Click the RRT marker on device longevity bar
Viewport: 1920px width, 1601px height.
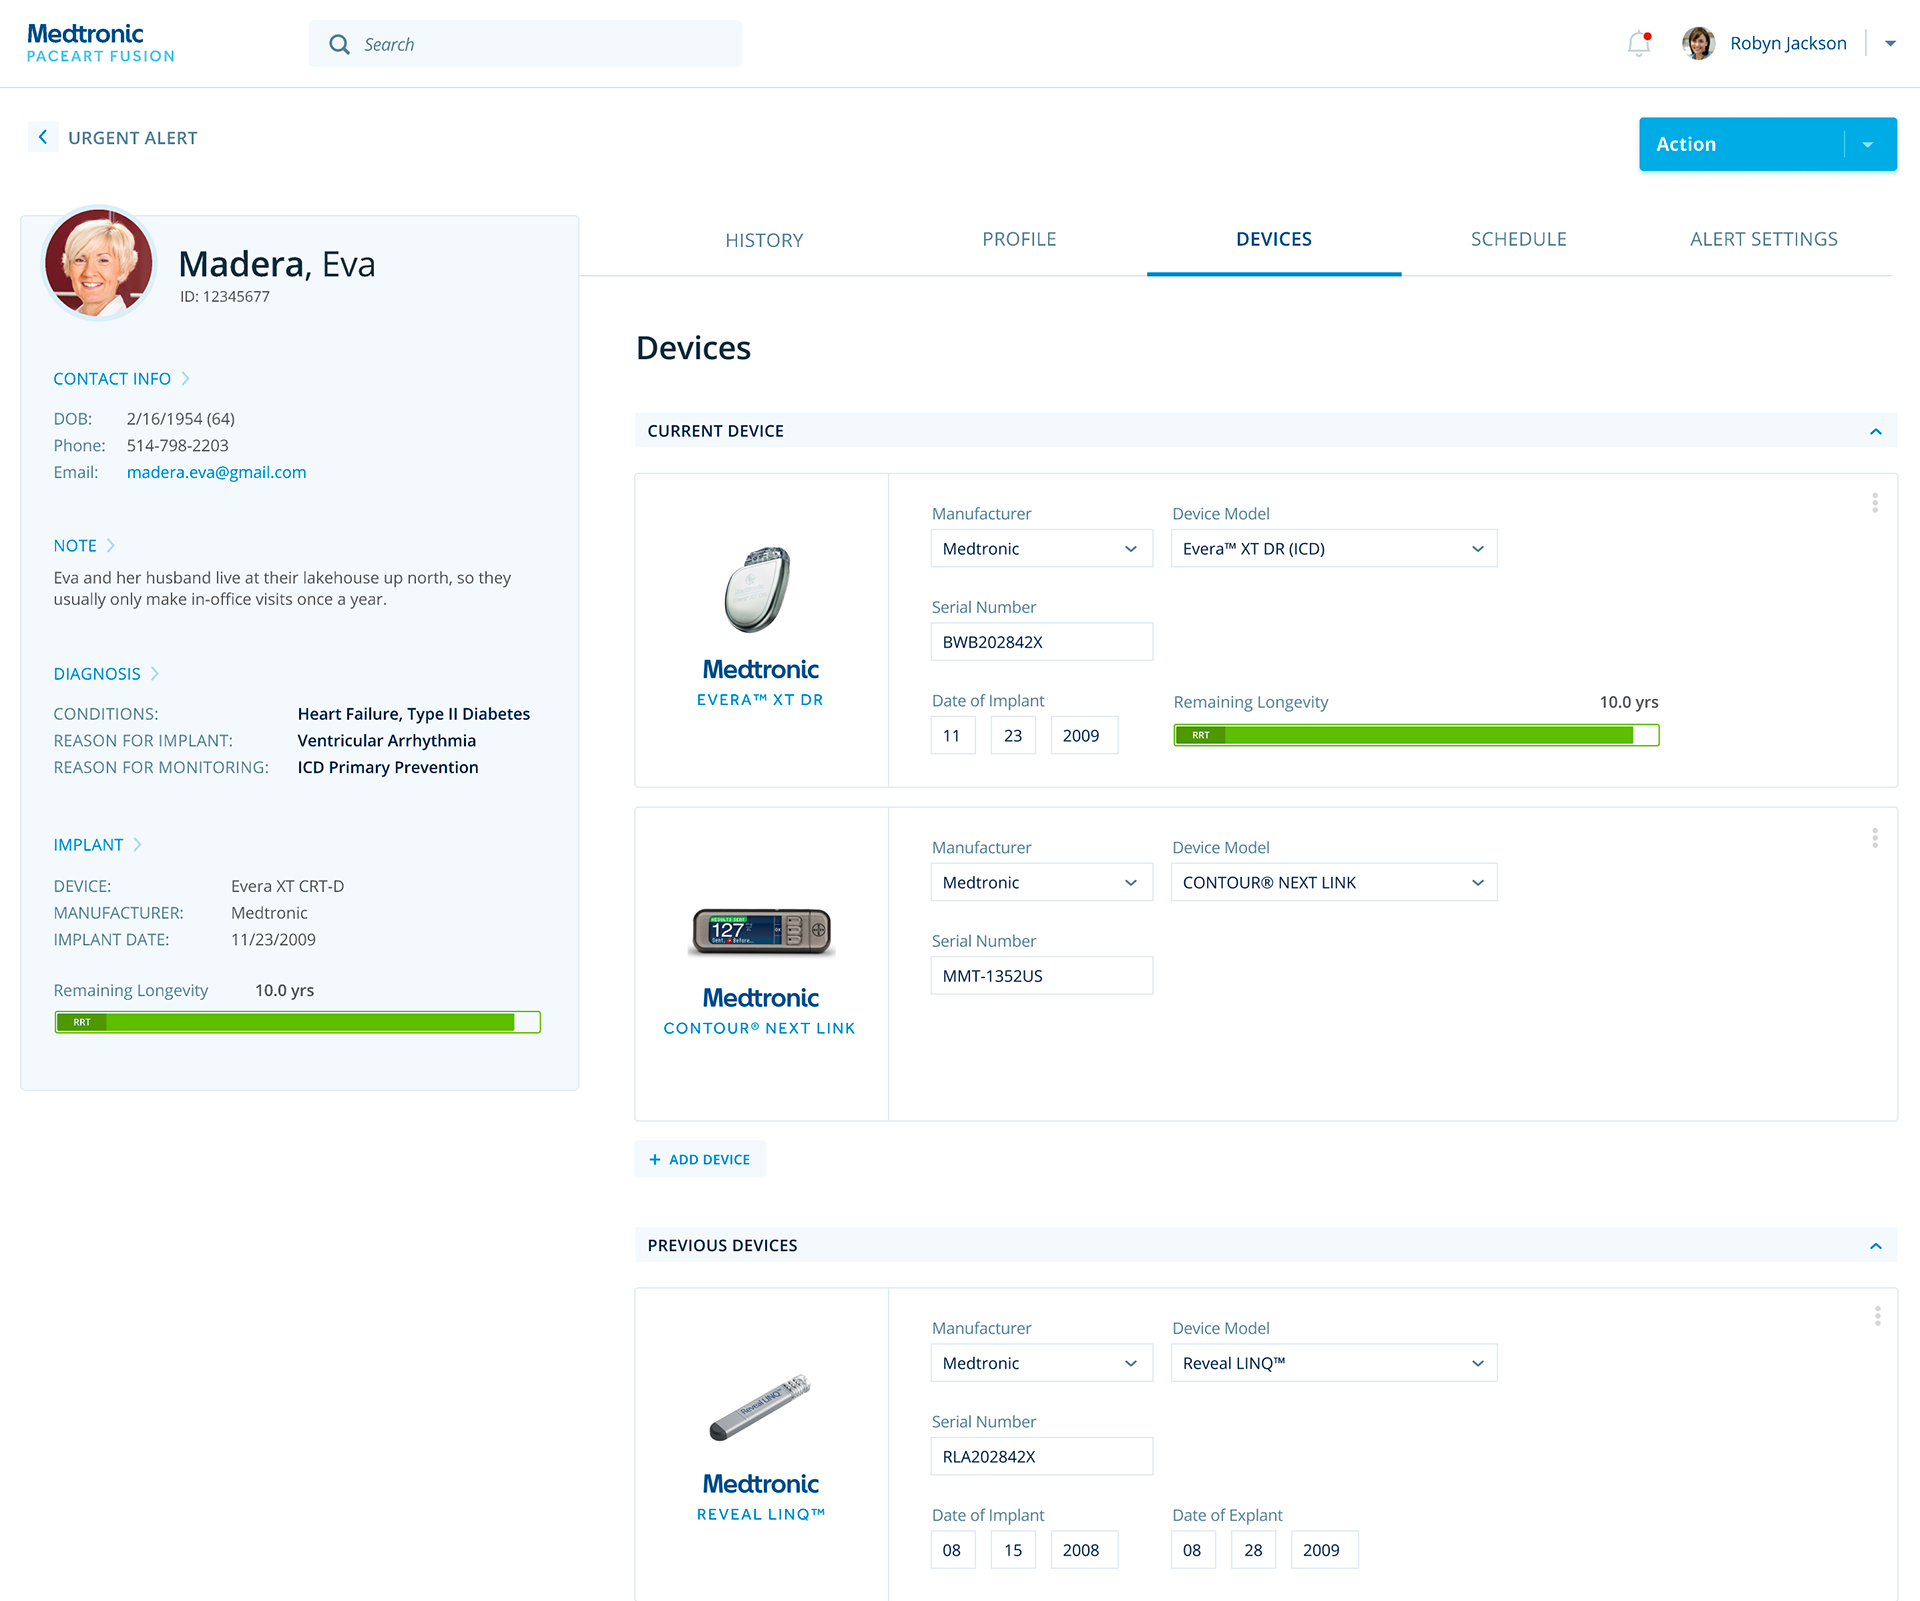pos(1200,736)
